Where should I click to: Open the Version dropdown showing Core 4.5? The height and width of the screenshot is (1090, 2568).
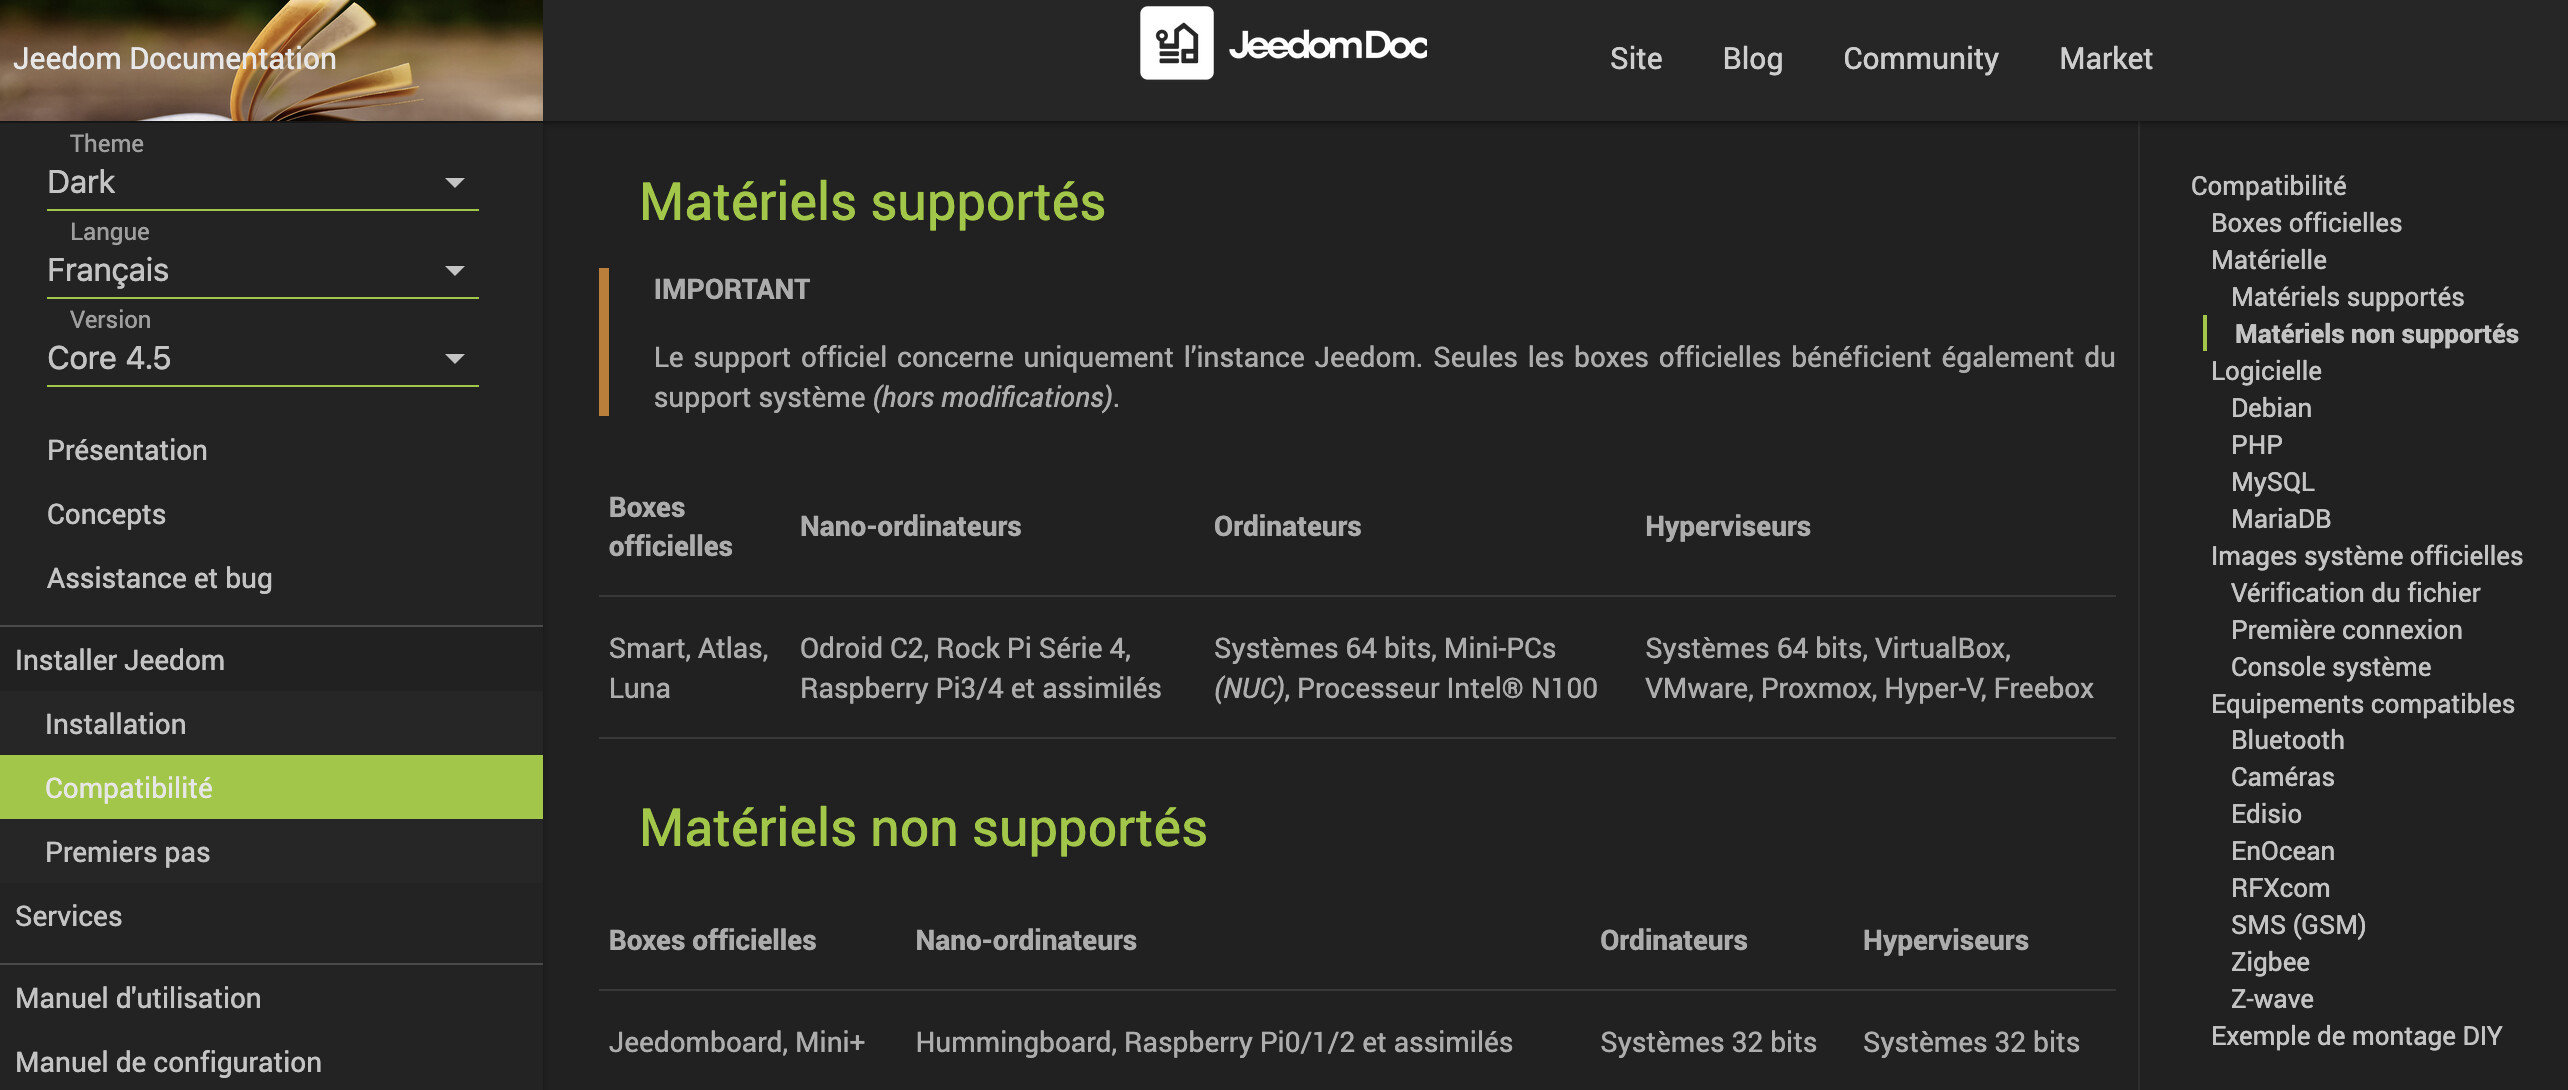262,358
